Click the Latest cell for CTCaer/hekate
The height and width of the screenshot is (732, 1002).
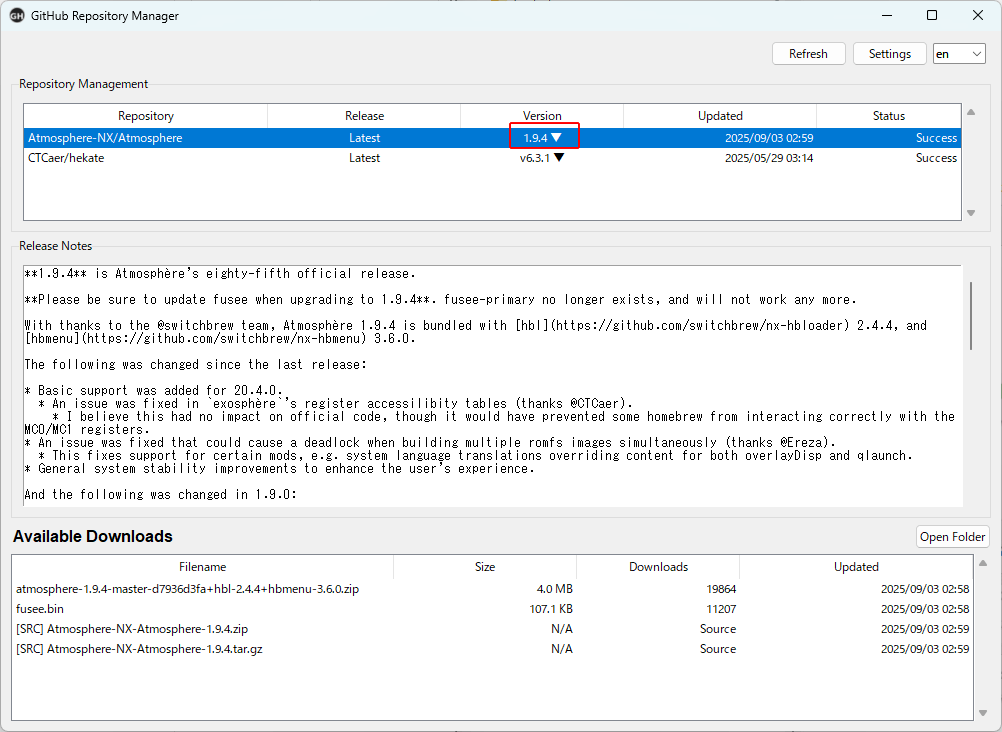coord(364,158)
